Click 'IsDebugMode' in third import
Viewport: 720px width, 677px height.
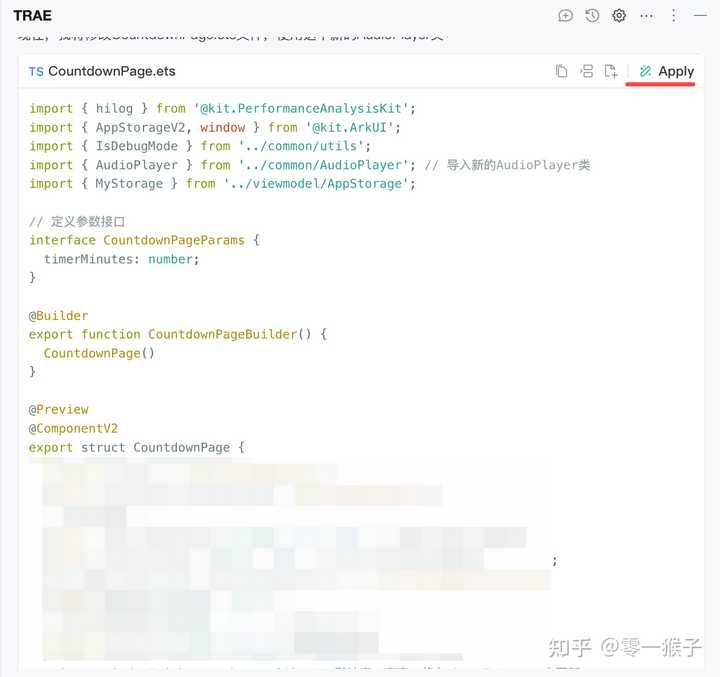[136, 146]
